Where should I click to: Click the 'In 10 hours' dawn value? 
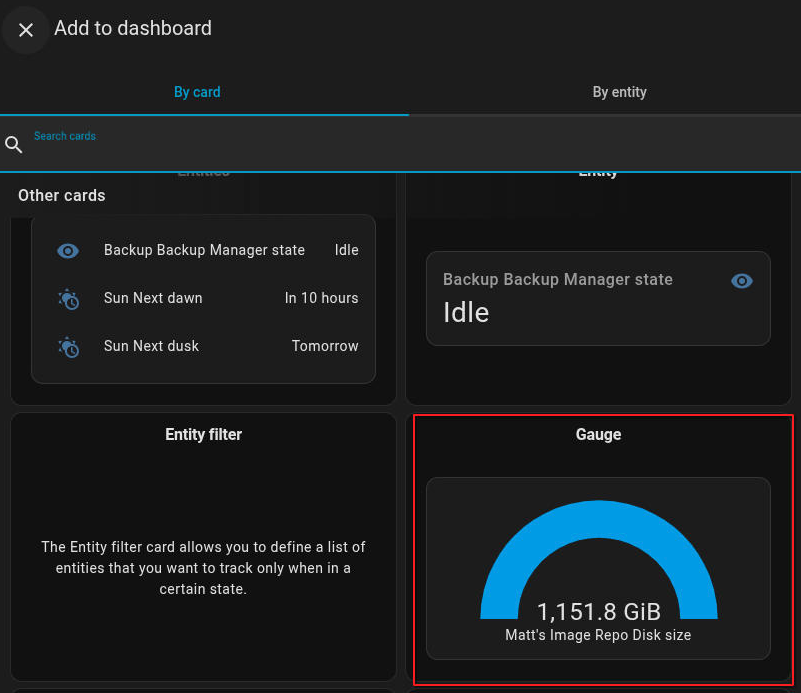(321, 298)
